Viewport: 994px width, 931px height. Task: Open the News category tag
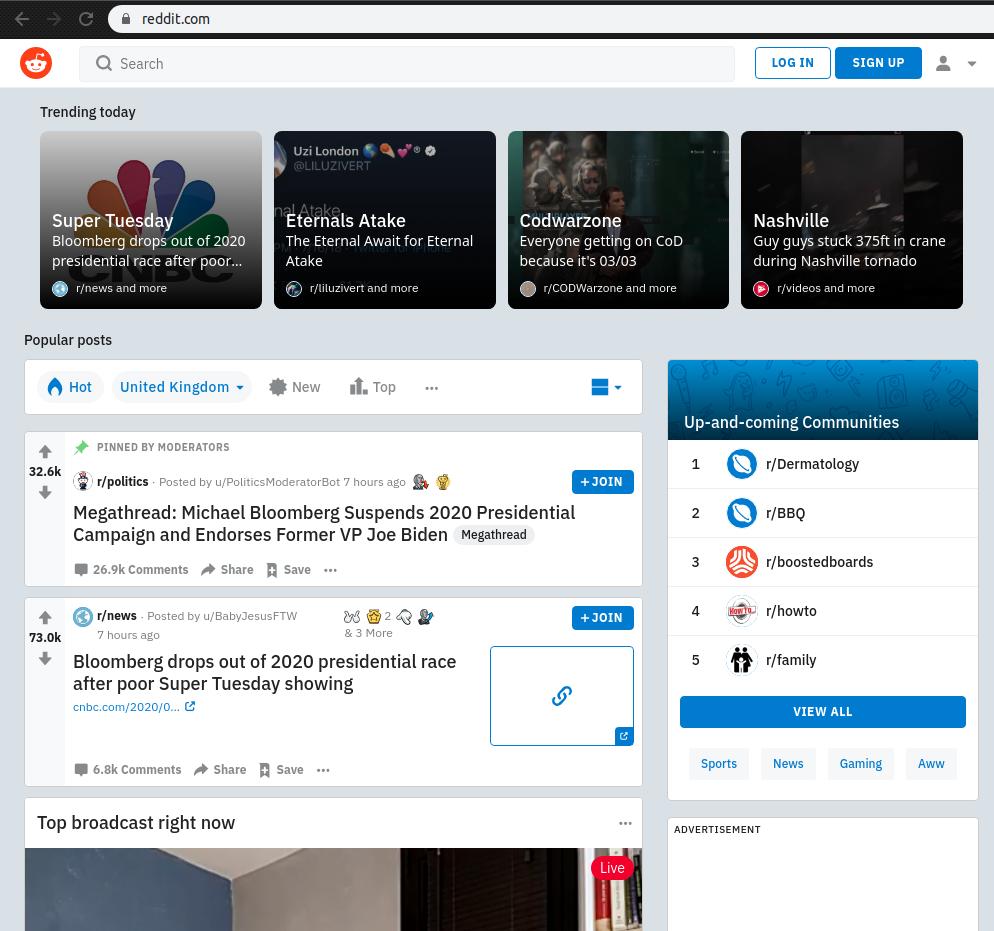(788, 764)
